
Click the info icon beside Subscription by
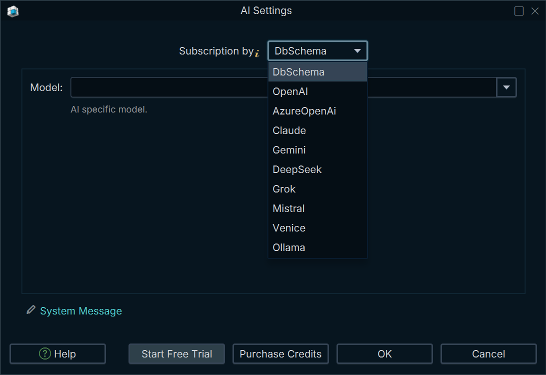tap(257, 53)
